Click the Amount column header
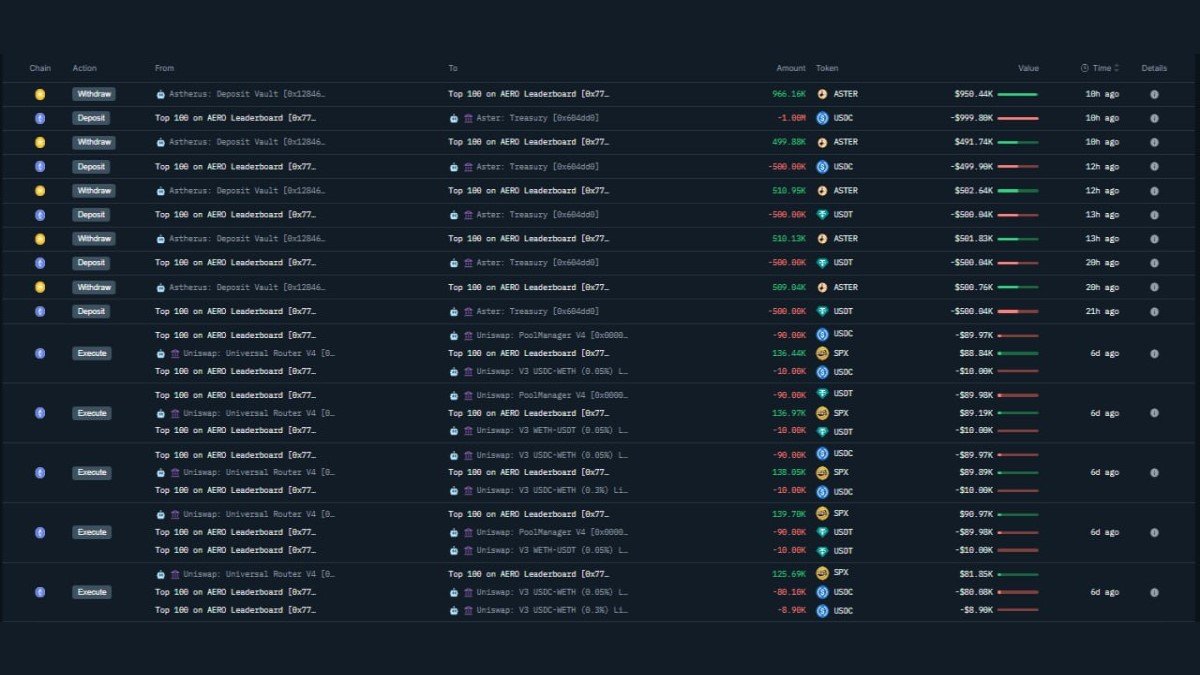This screenshot has height=675, width=1200. coord(790,68)
